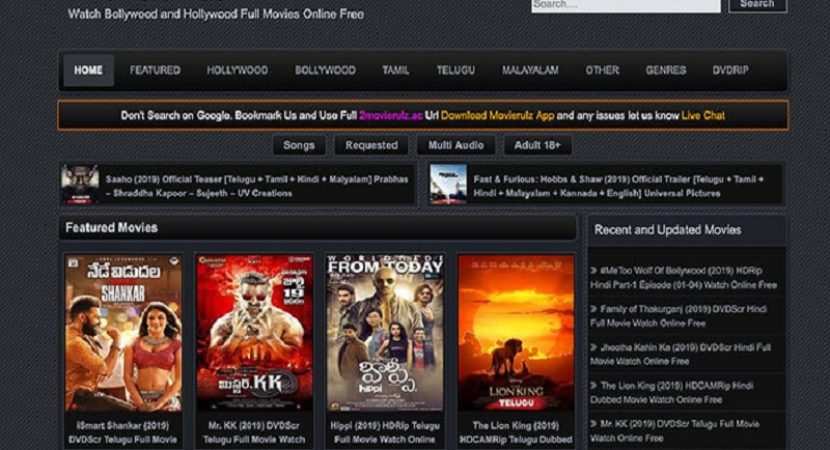This screenshot has height=450, width=830.
Task: Click the Featured Movies heading
Action: (x=111, y=228)
